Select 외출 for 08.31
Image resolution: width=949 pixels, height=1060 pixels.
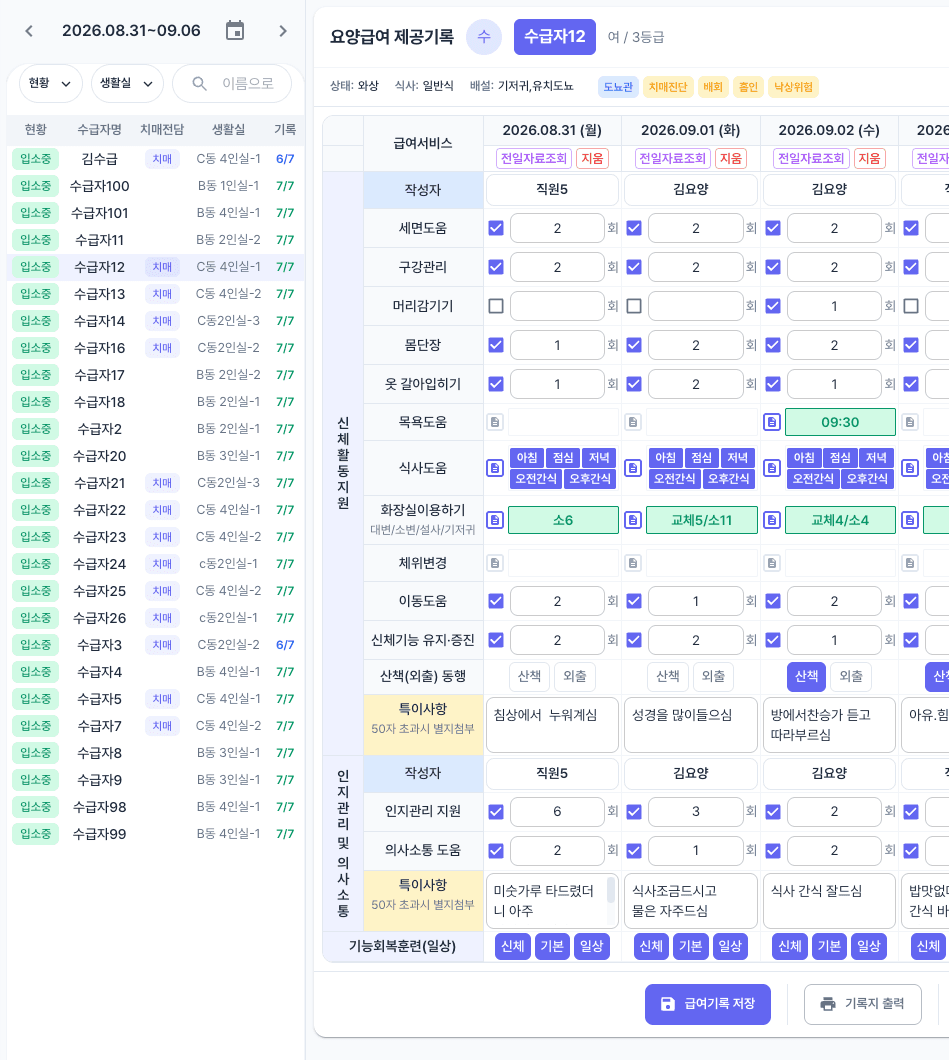tap(575, 676)
